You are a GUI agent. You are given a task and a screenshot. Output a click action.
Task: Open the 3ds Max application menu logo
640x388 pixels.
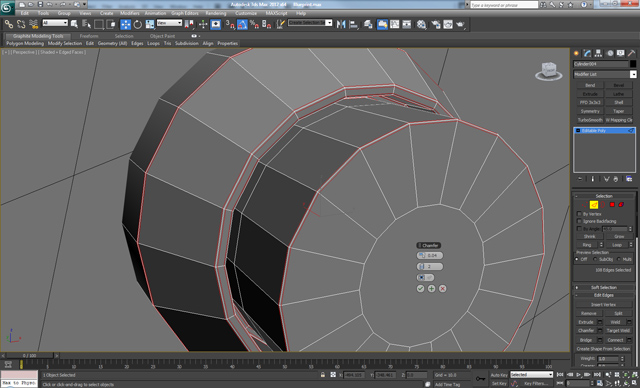pos(7,7)
